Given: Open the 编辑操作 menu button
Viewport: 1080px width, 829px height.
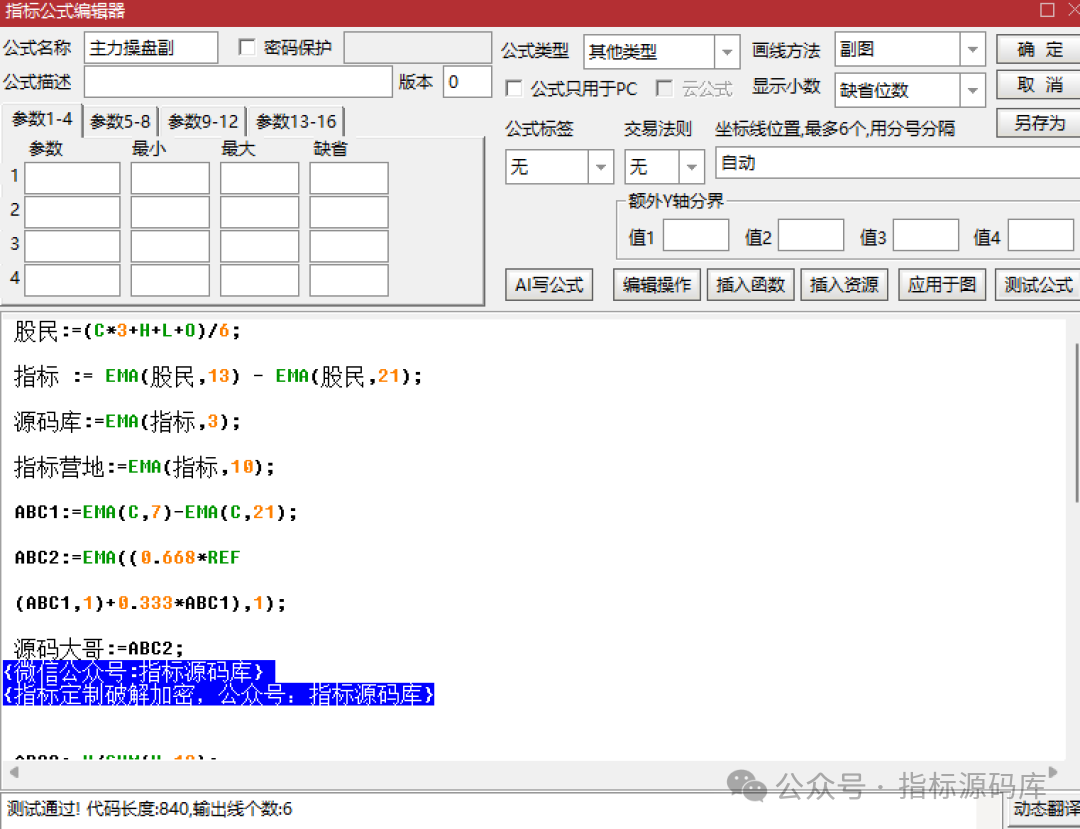Looking at the screenshot, I should [656, 285].
